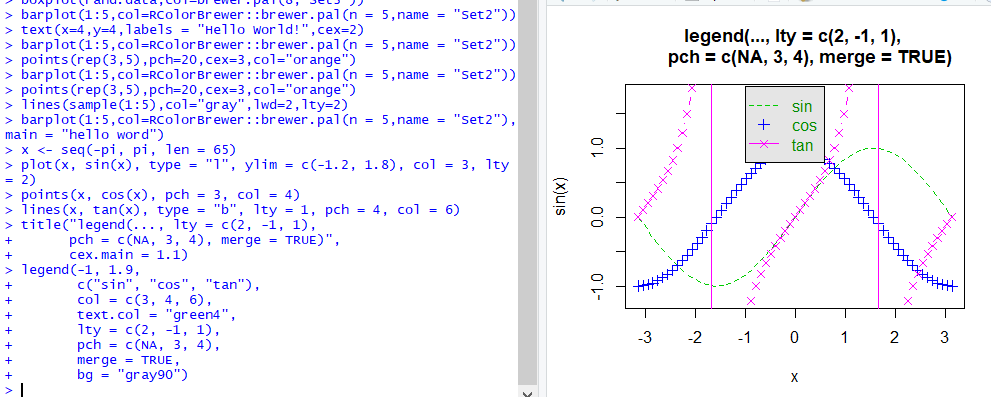
Task: Click the 'sin' legend entry
Action: point(802,106)
